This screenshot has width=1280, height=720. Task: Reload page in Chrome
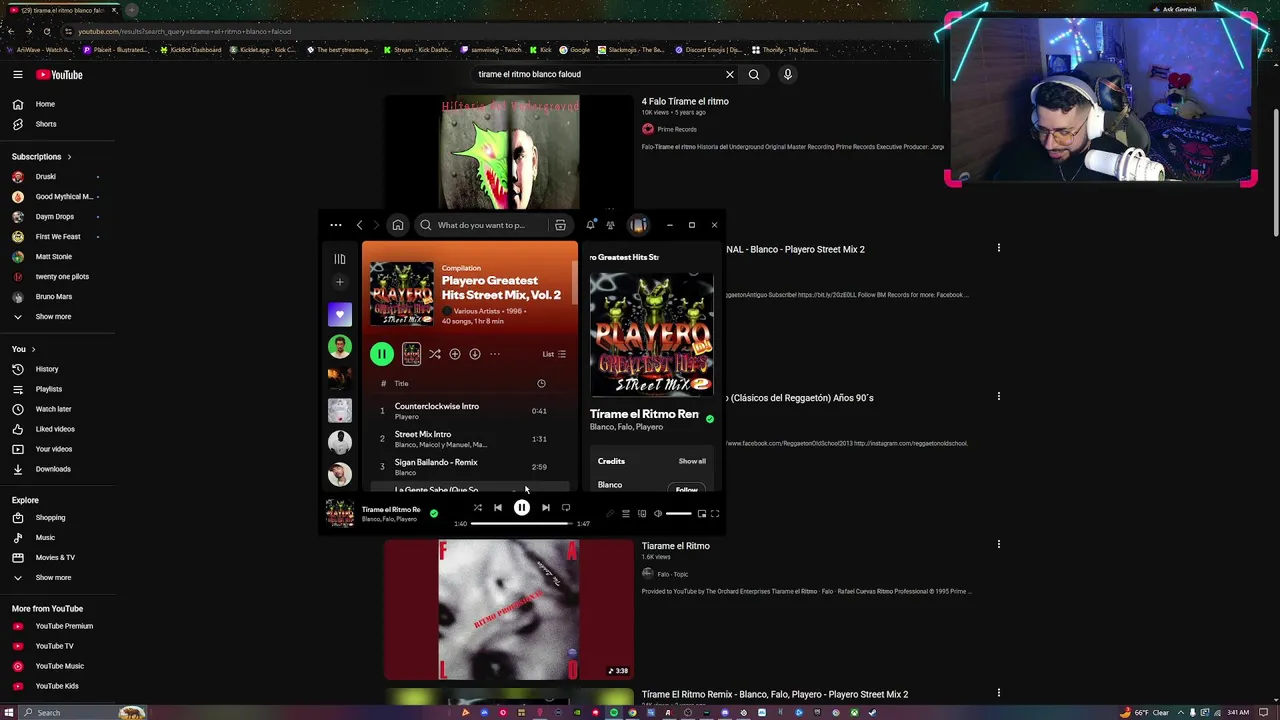pyautogui.click(x=47, y=31)
